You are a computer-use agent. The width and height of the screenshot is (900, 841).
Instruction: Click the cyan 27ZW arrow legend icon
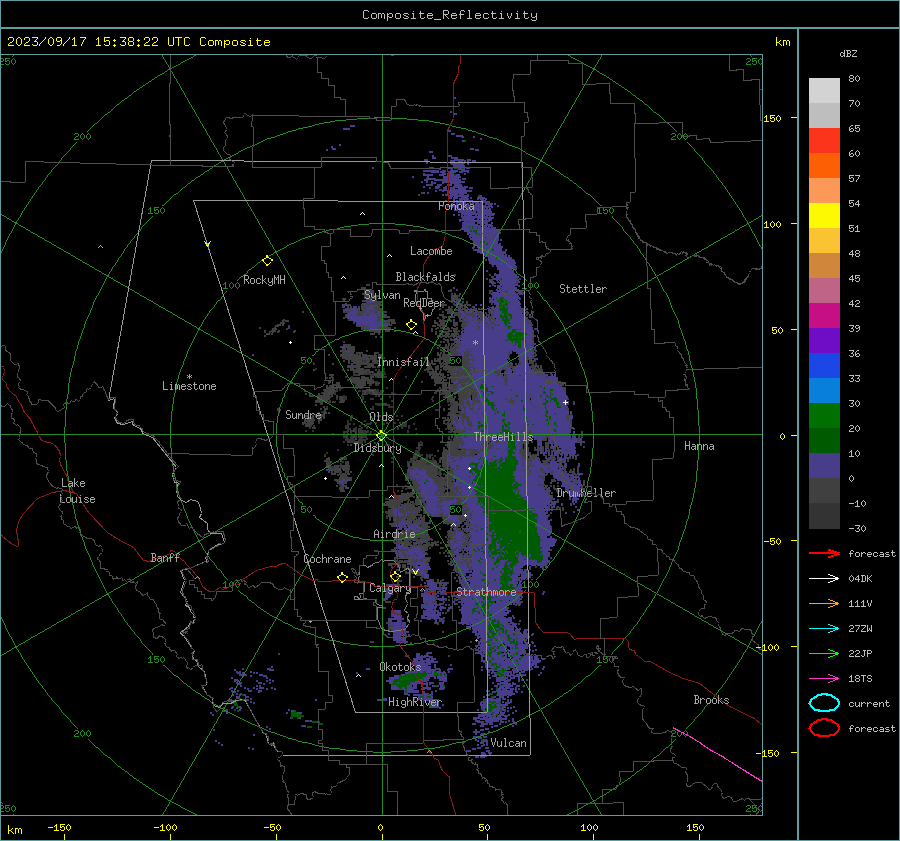tap(824, 628)
